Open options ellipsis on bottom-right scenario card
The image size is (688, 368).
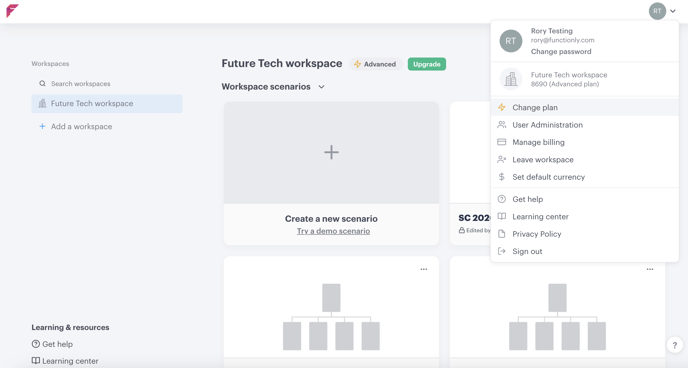coord(650,269)
